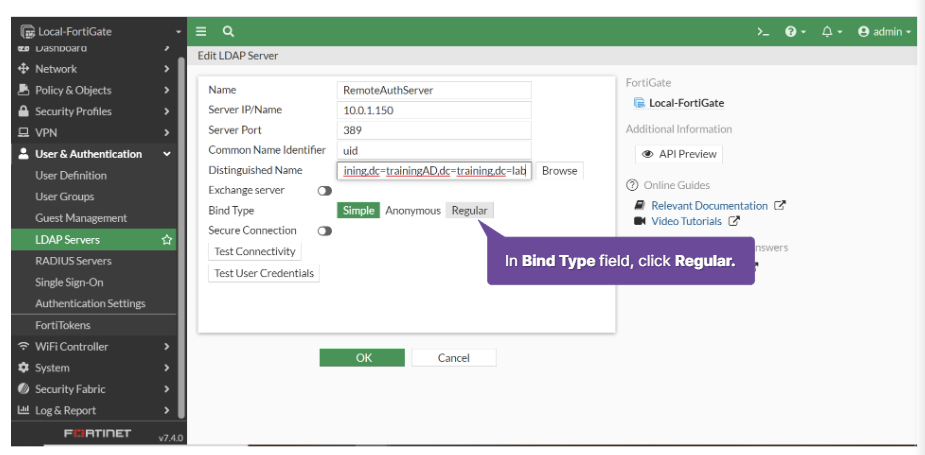Toggle the Exchange server switch
Screen dimensions: 925x455
pos(324,191)
